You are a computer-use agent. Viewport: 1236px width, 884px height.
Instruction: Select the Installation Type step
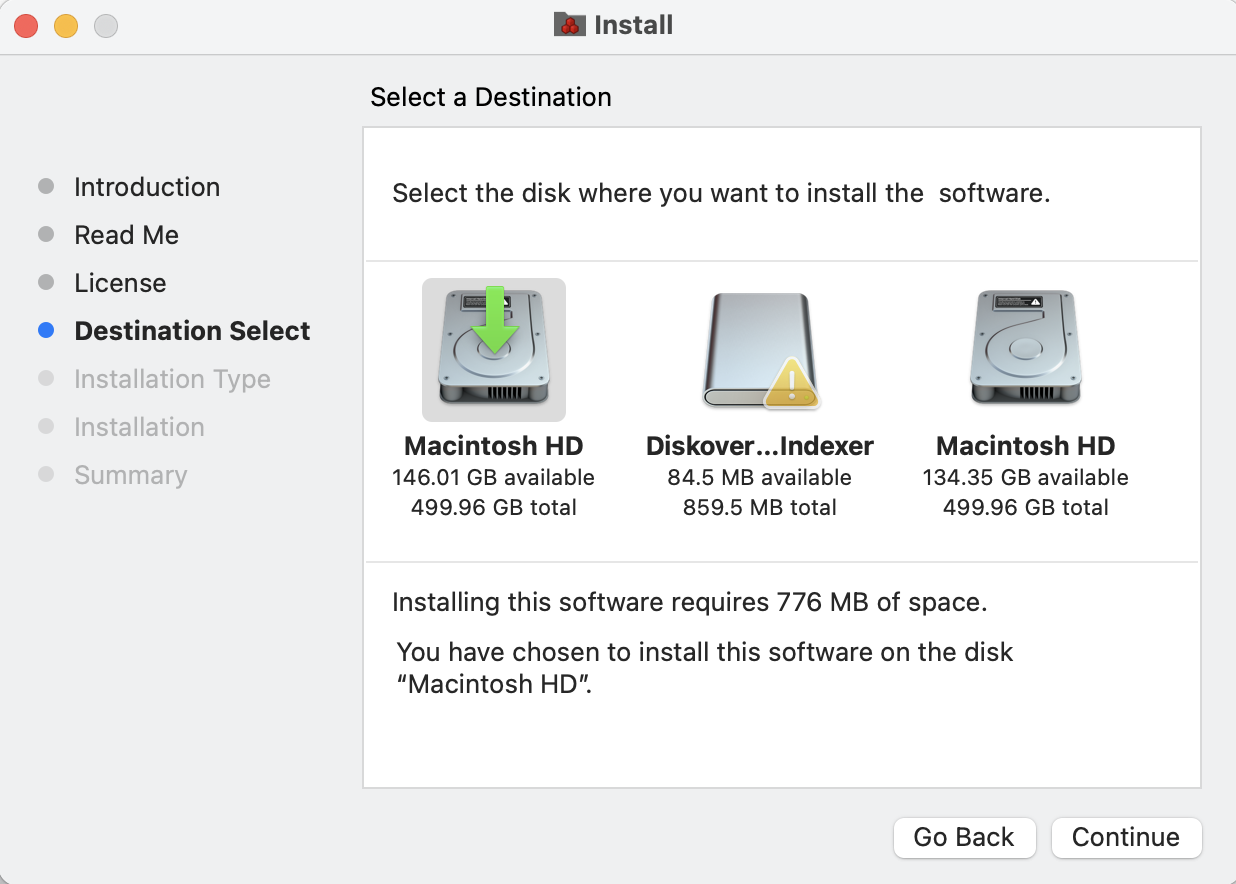click(171, 378)
